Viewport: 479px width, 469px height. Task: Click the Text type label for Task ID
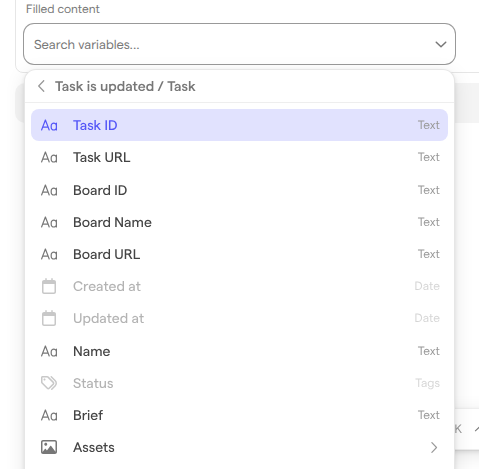tap(429, 125)
